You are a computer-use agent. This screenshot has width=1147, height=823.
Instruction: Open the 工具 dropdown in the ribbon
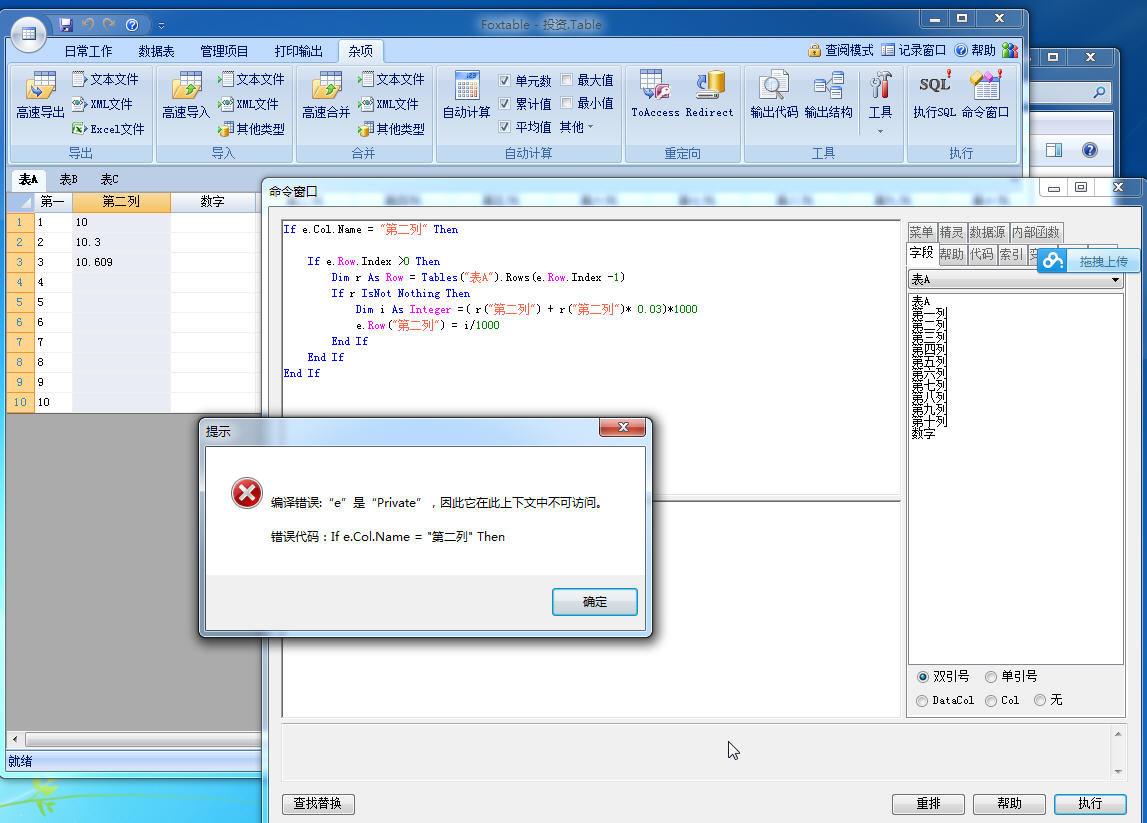coord(880,102)
